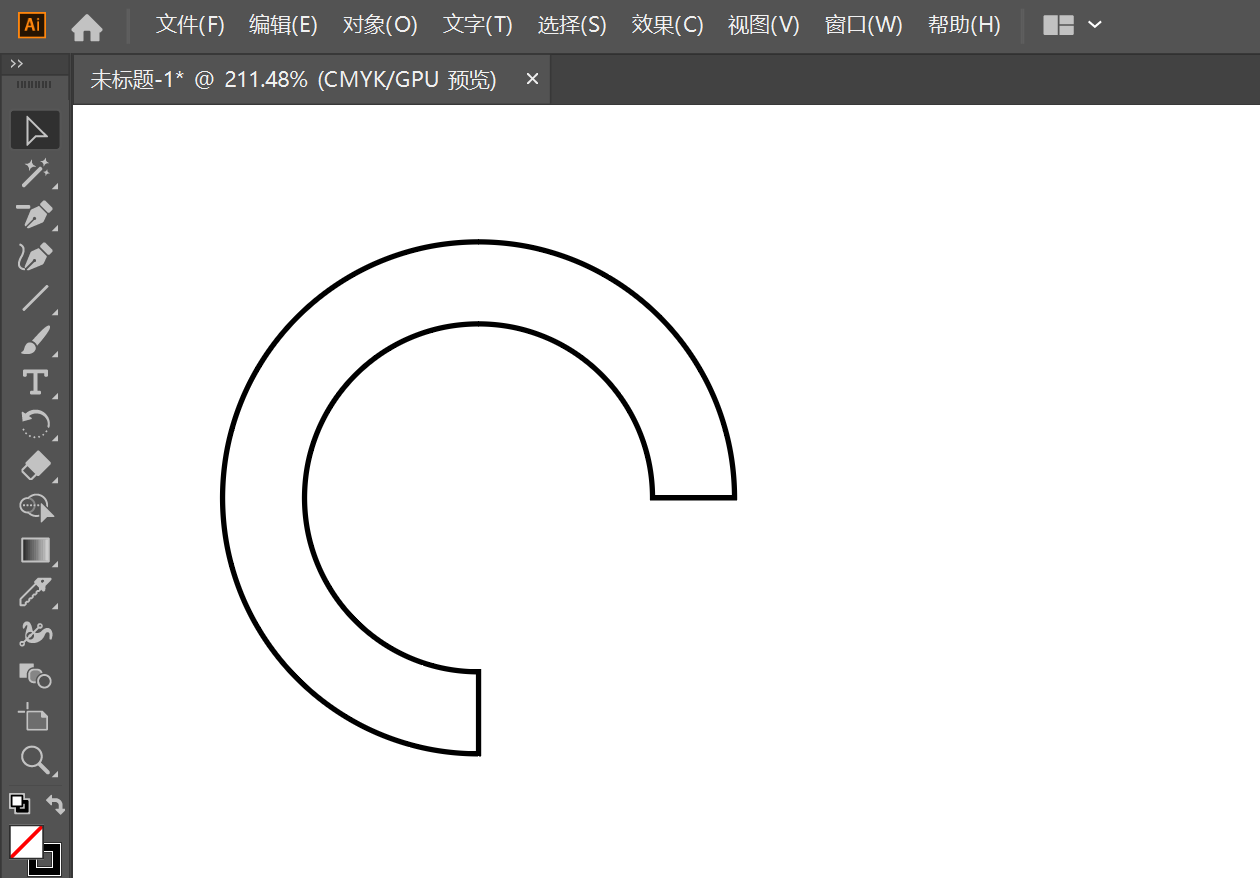Open the 效果(C) menu

point(668,26)
